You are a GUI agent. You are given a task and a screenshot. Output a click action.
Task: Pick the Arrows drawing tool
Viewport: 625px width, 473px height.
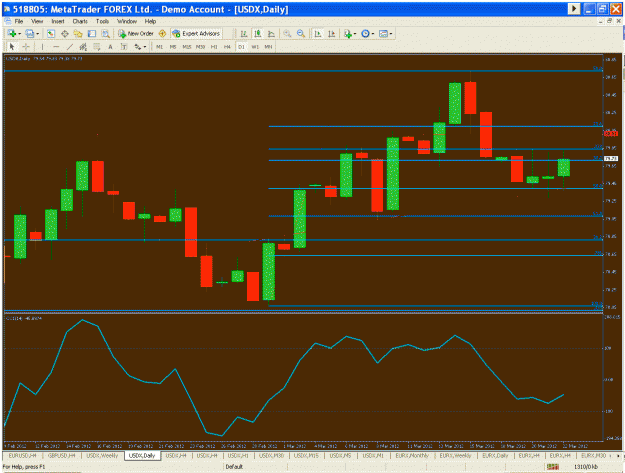pyautogui.click(x=138, y=47)
